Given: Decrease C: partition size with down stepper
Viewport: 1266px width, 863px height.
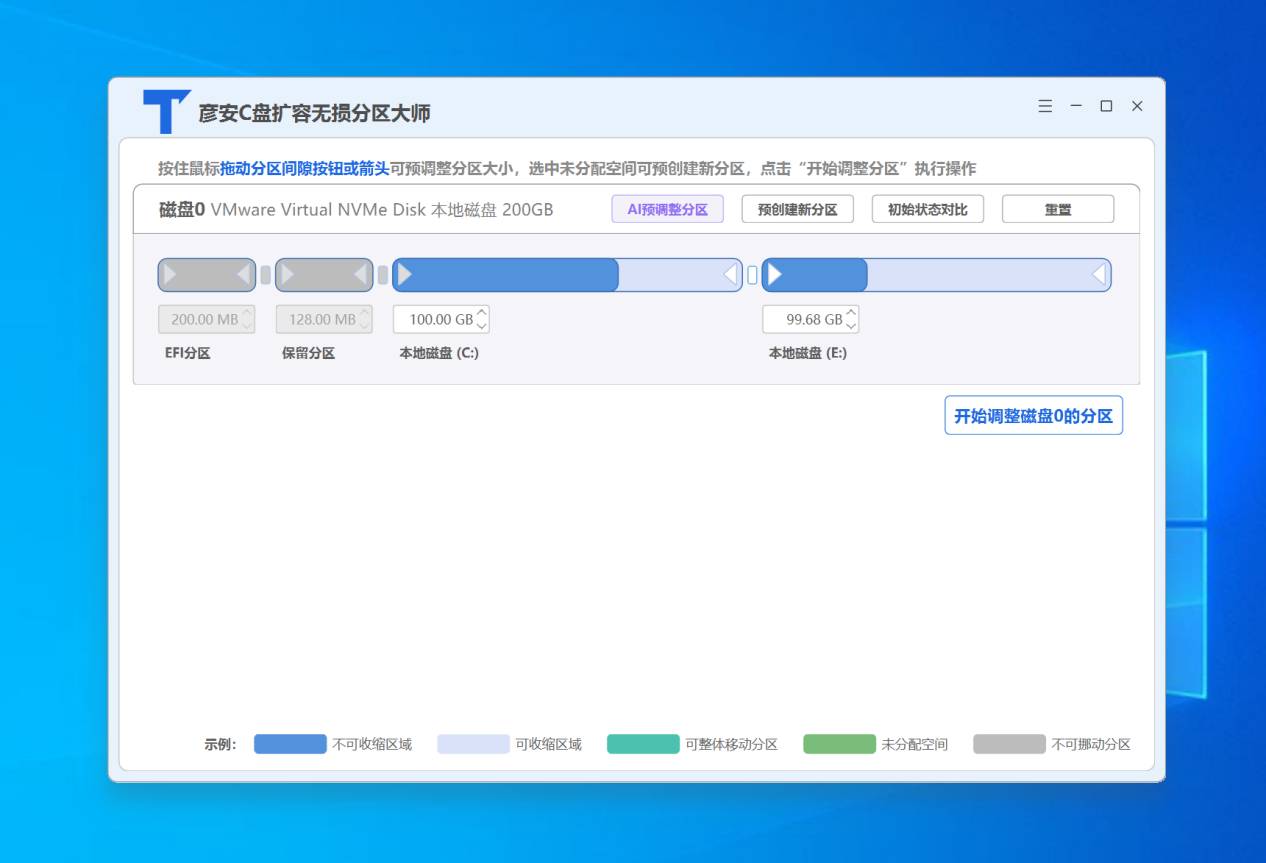Looking at the screenshot, I should [x=482, y=326].
